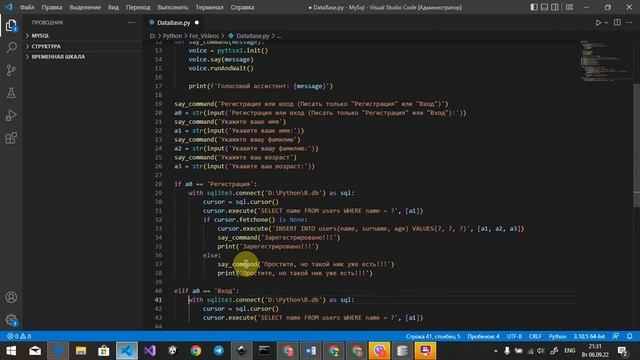Click For_Videos breadcrumb folder

pos(204,36)
